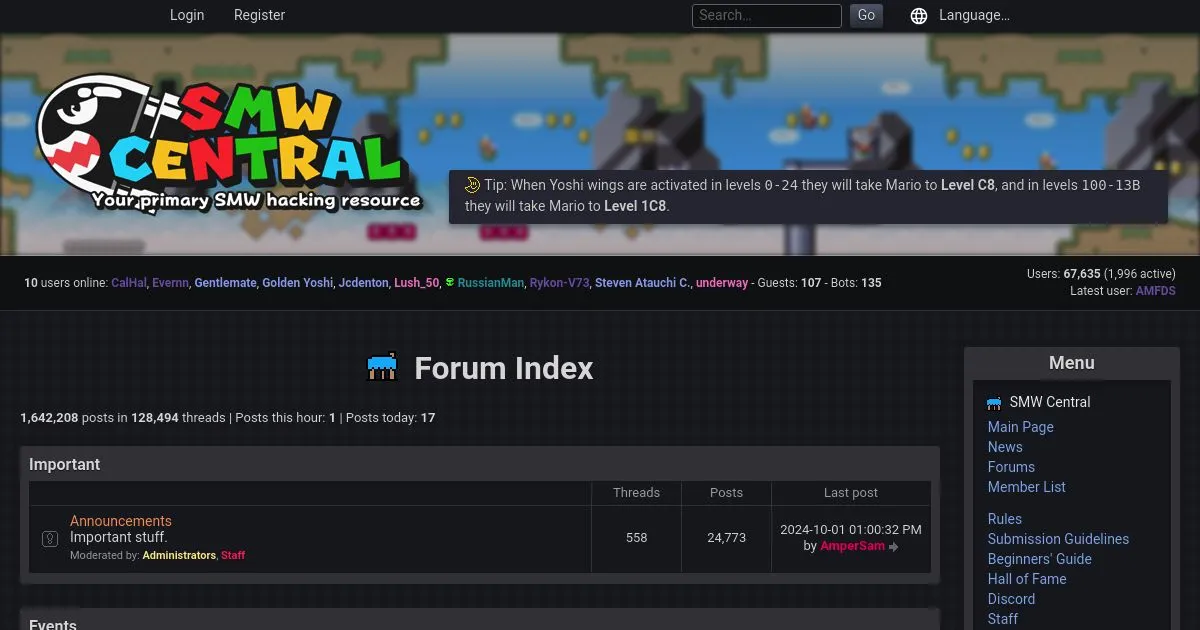Screen dimensions: 1200x630
Task: Open the Login page
Action: (187, 15)
